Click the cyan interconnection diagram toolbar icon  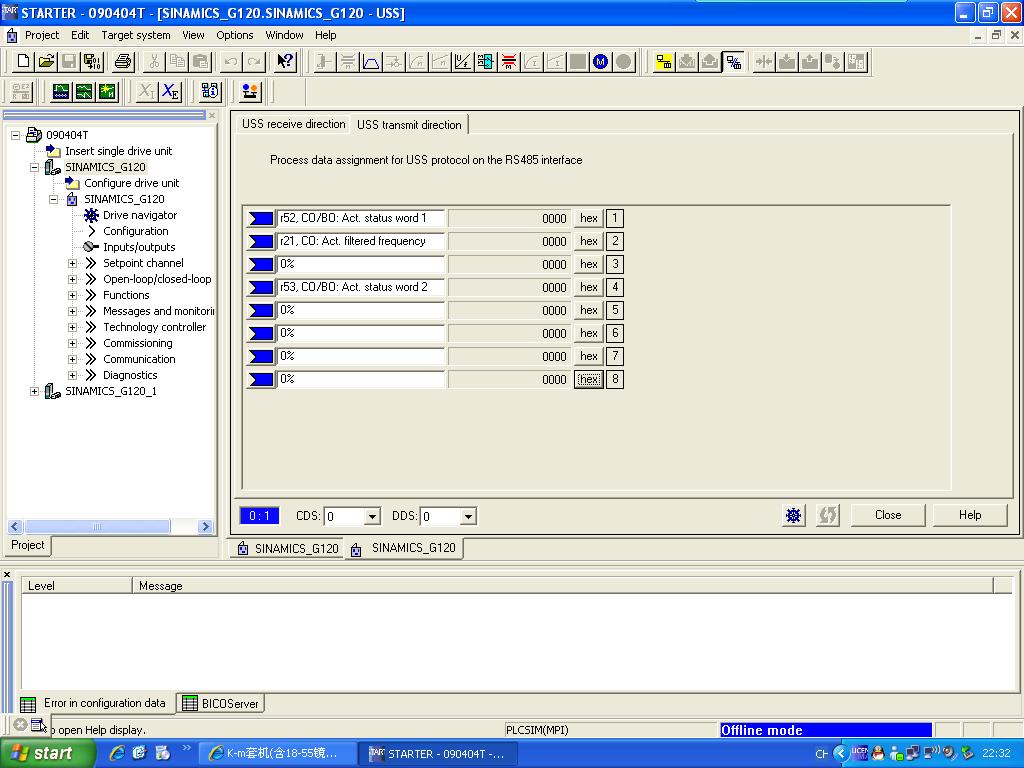tap(485, 62)
